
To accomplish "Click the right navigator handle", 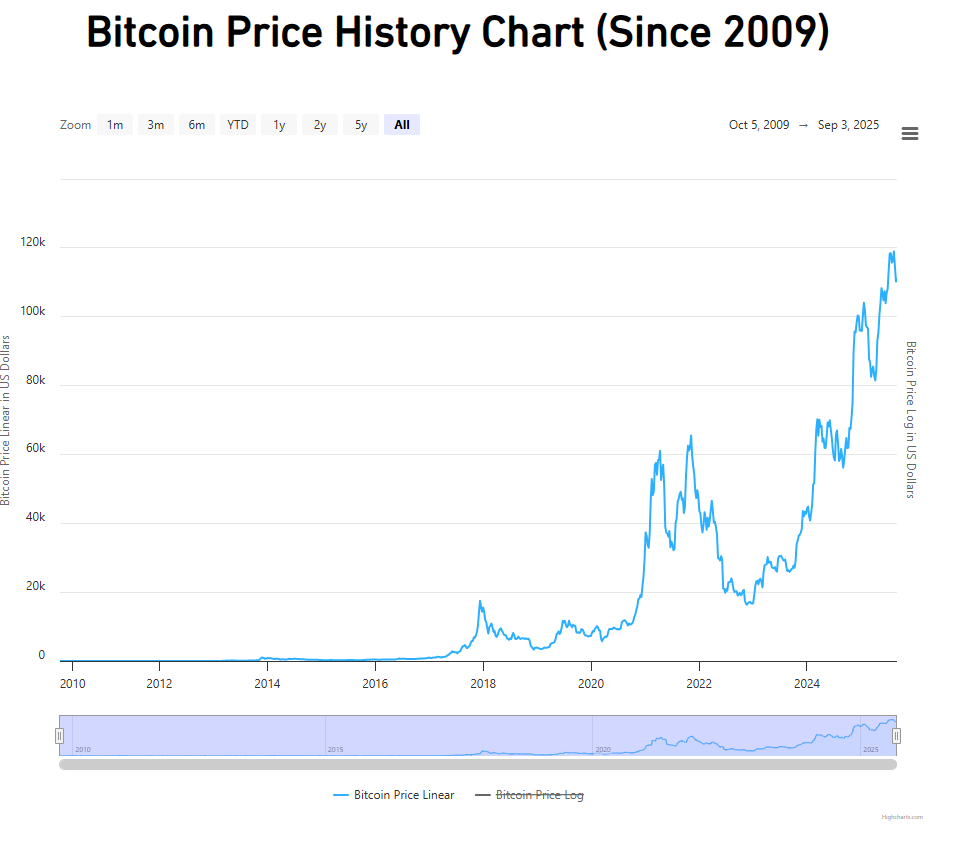I will (896, 735).
